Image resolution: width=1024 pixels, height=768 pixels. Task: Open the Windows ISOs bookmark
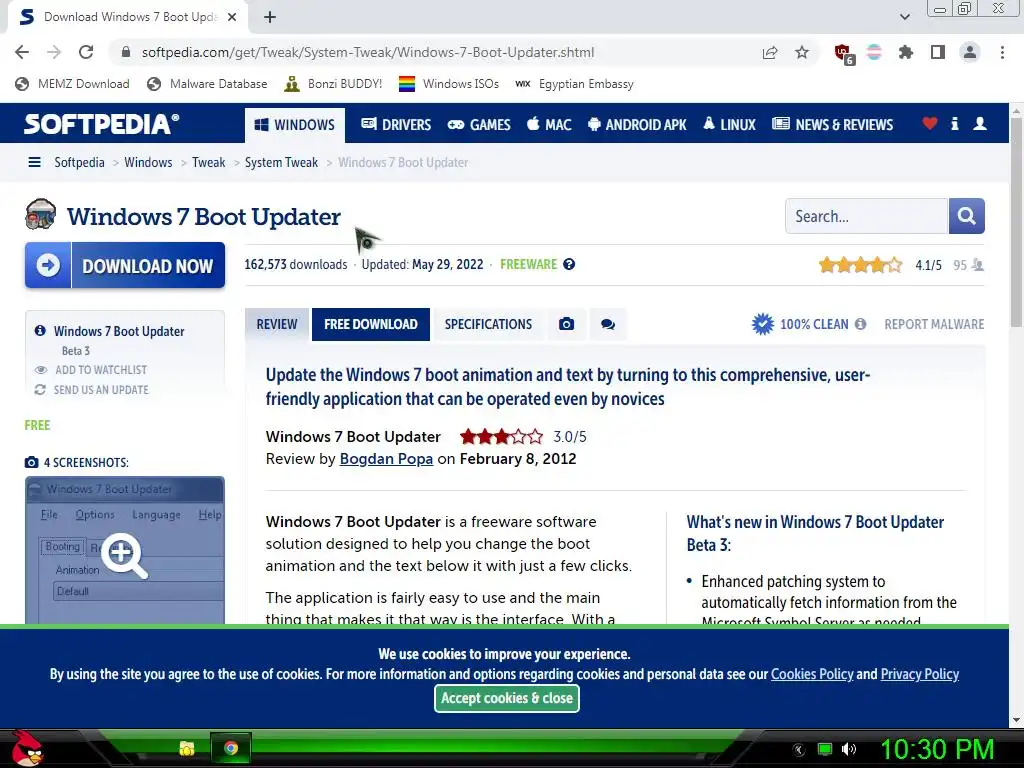pos(449,84)
